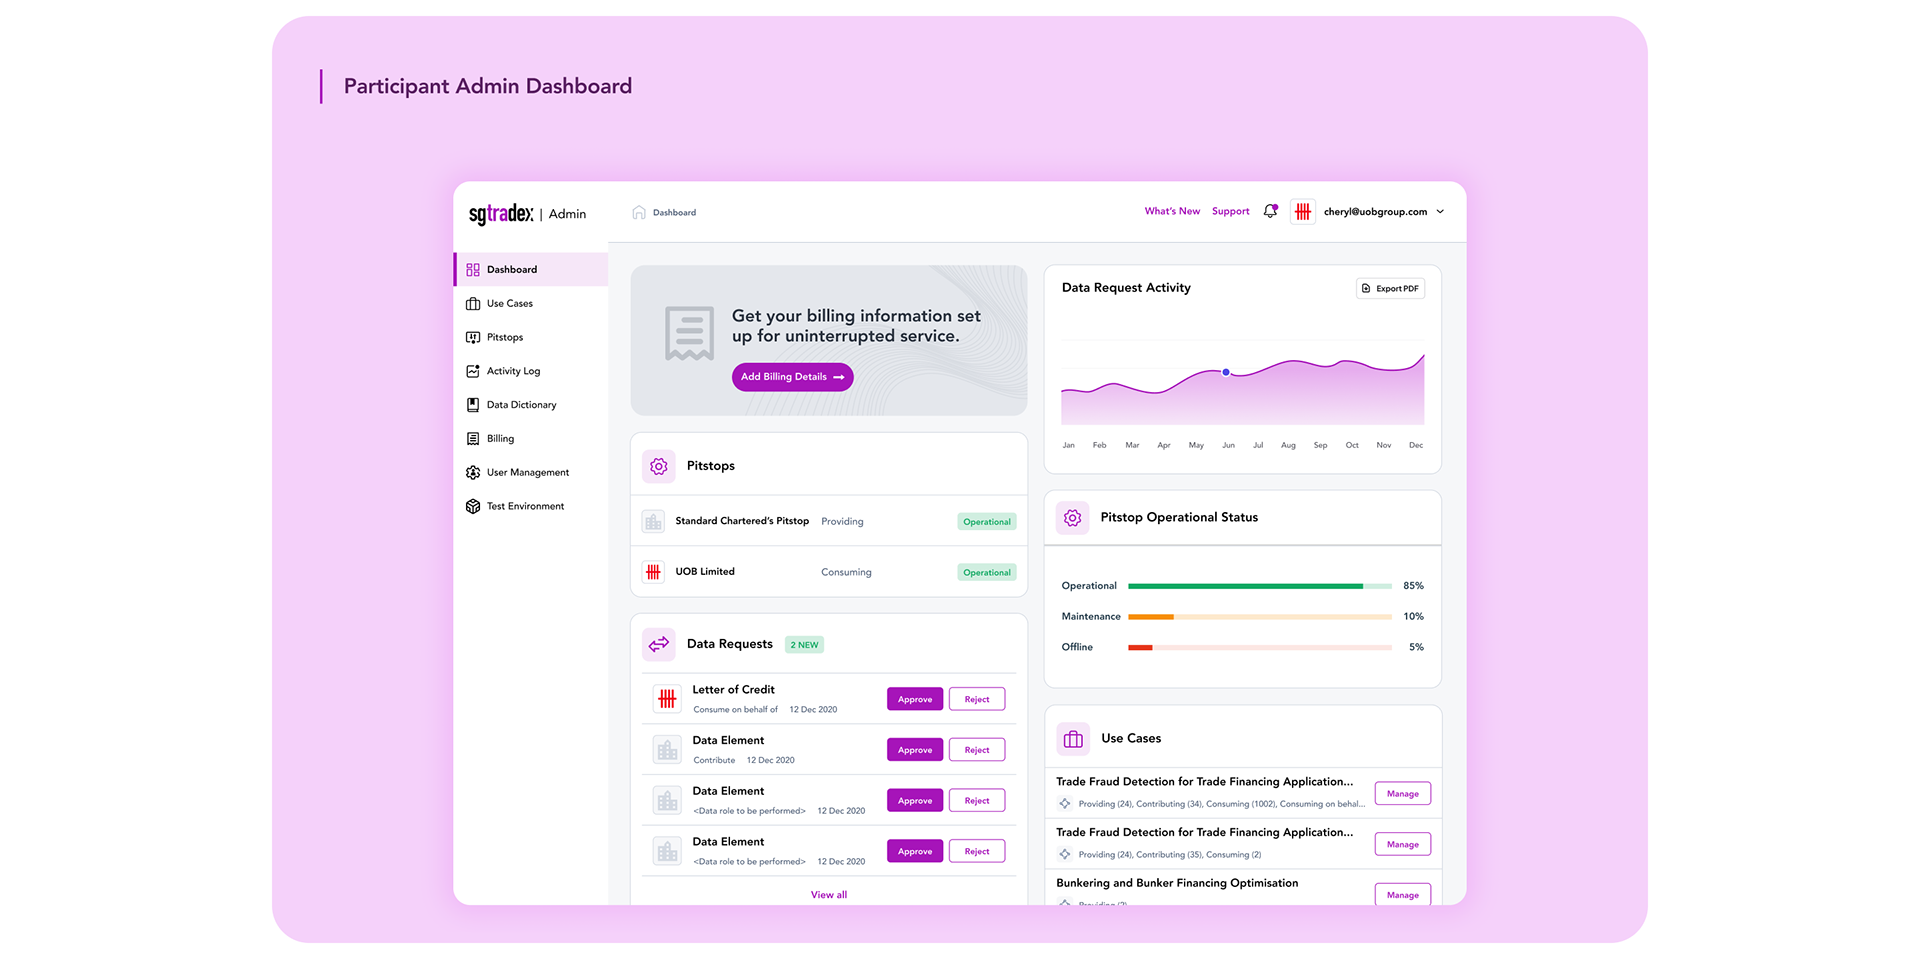Reject the Letter of Credit request
Image resolution: width=1920 pixels, height=959 pixels.
click(x=977, y=699)
